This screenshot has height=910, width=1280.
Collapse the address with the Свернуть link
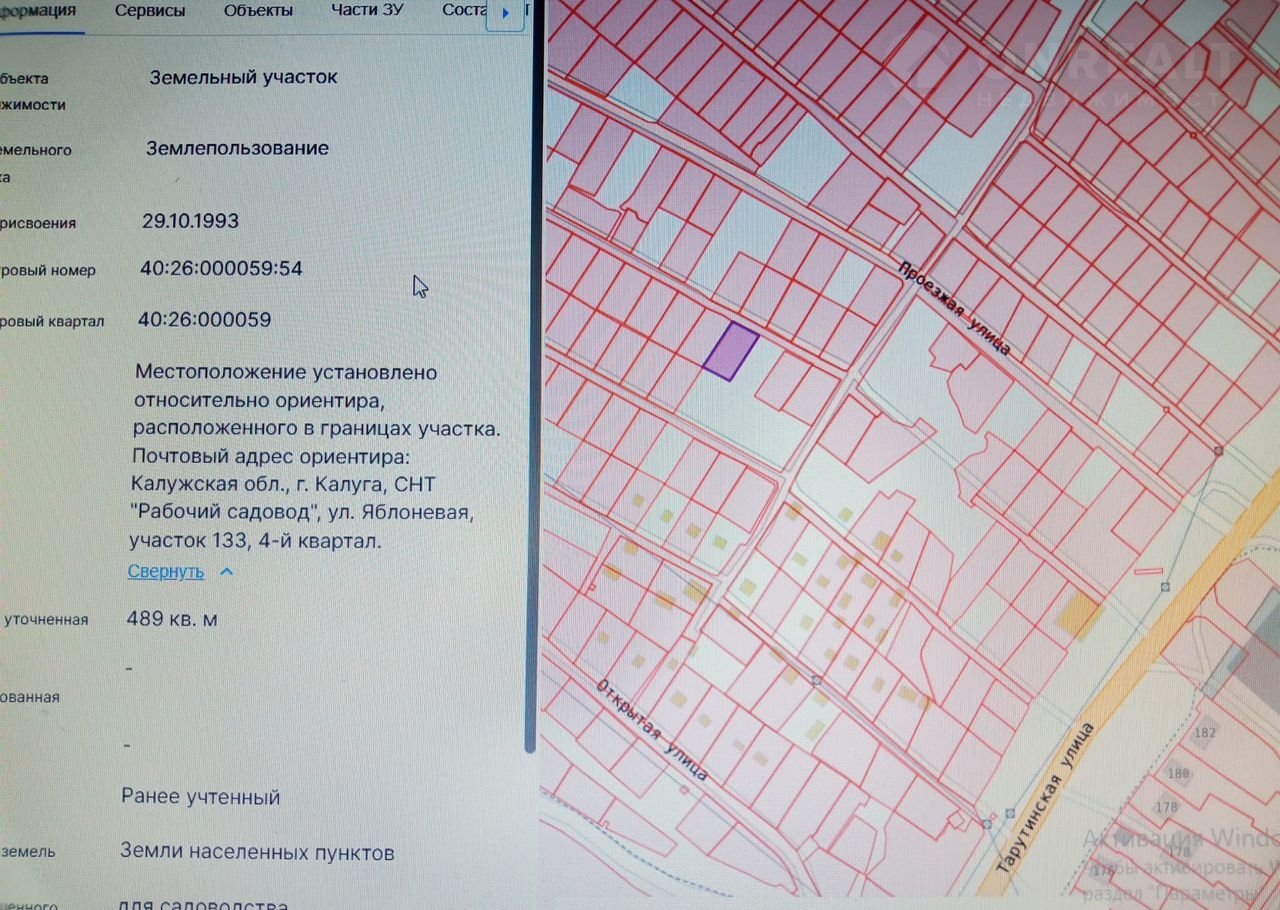point(166,572)
